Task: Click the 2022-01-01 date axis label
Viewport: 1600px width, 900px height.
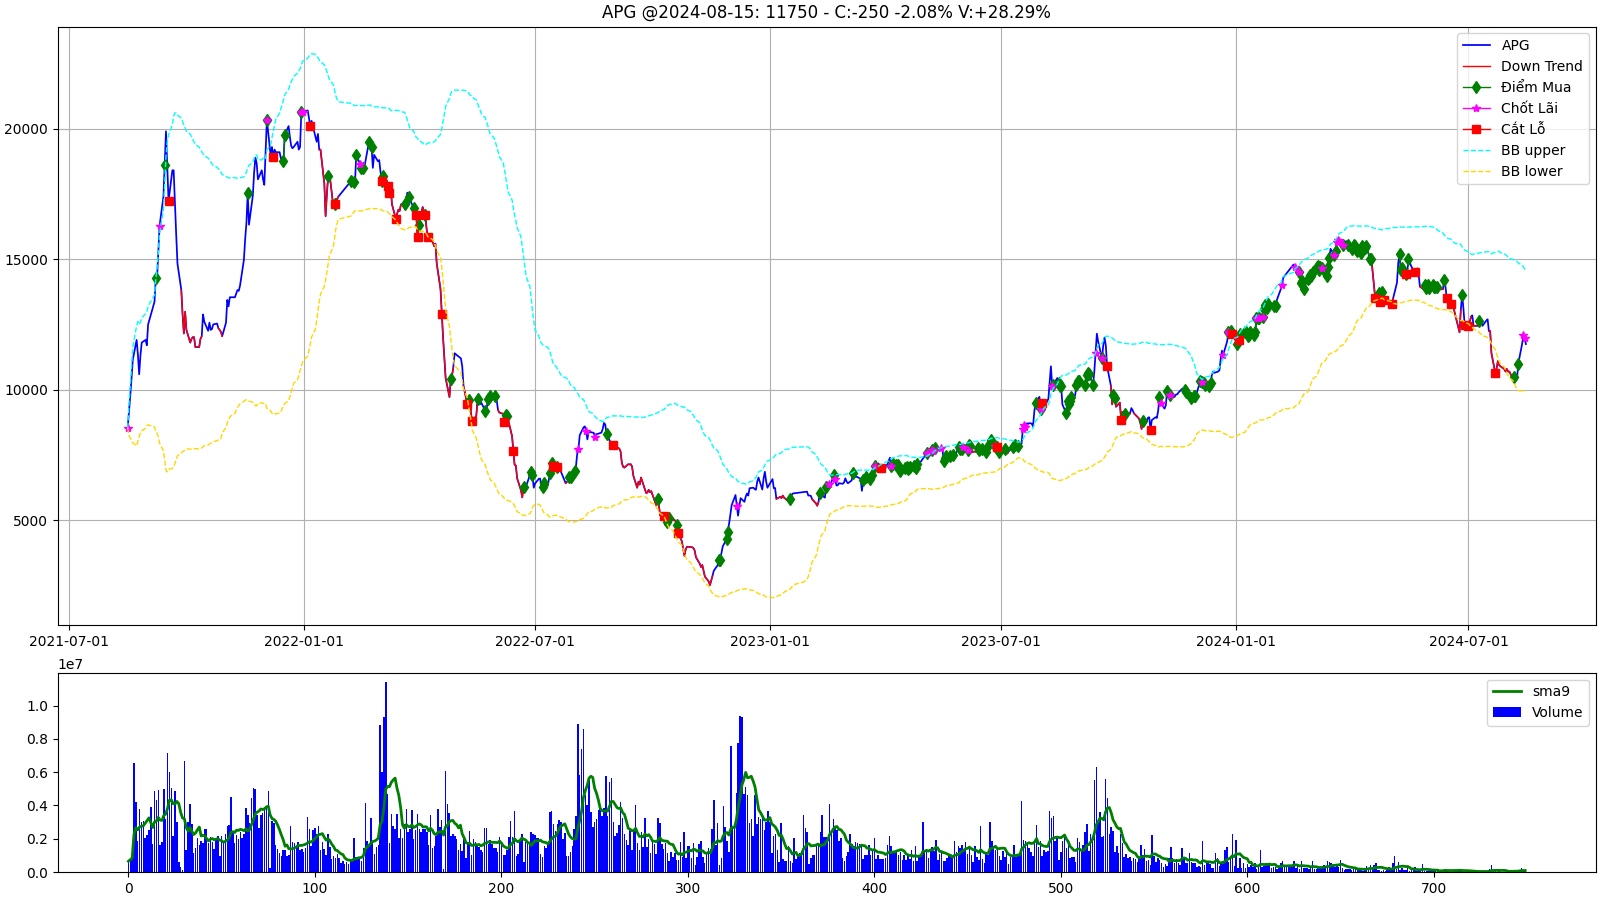Action: pos(304,641)
